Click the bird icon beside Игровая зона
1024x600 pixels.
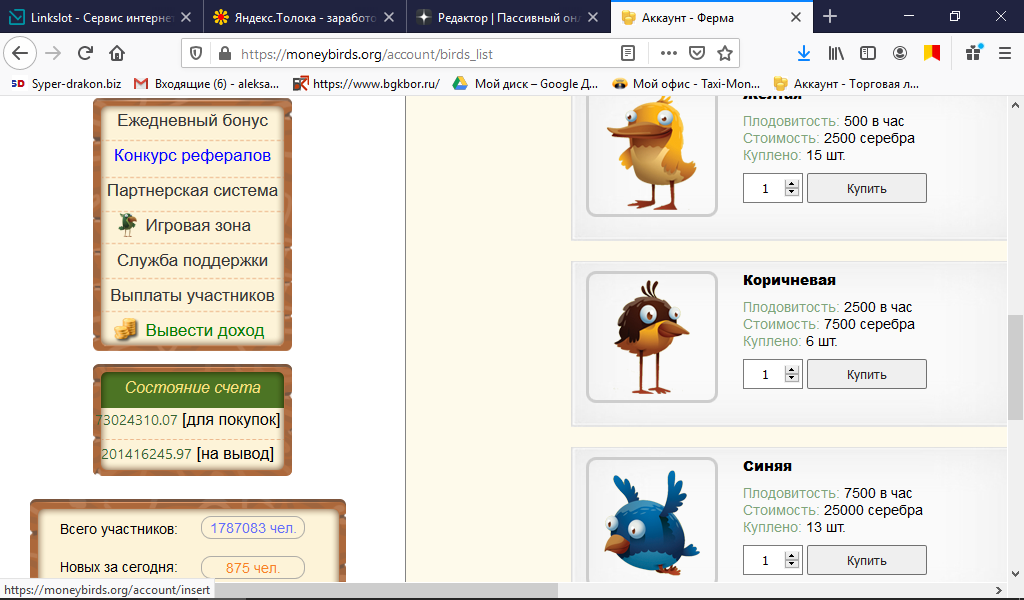coord(127,225)
